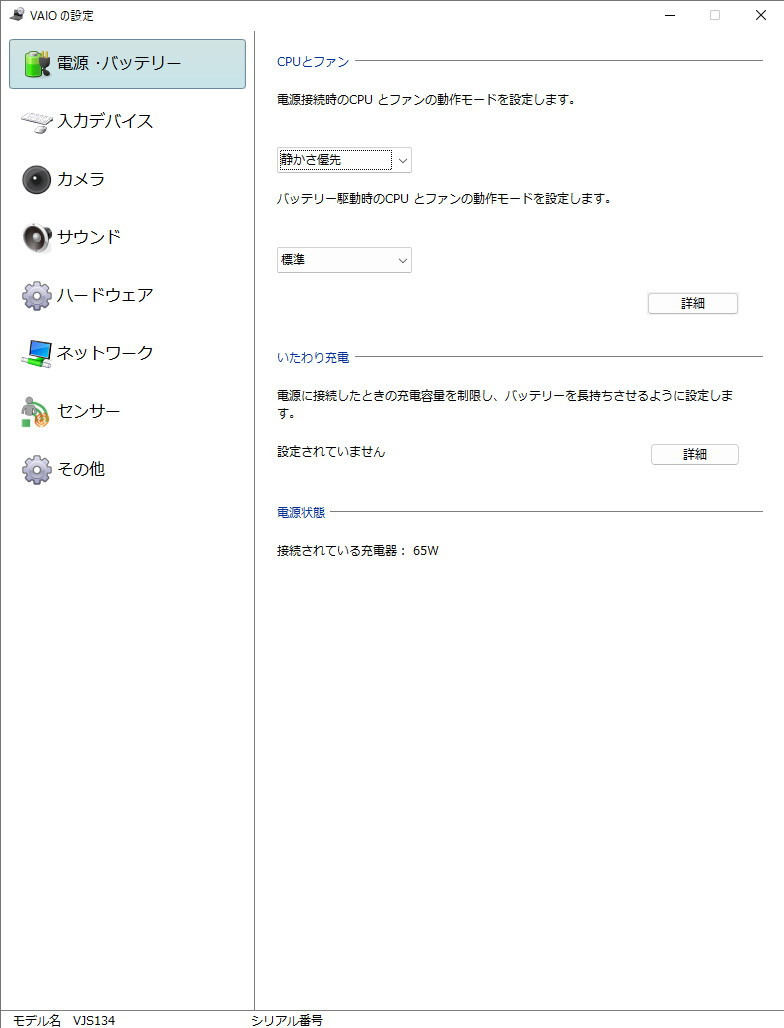Click the CPUとファン section heading

(x=313, y=62)
